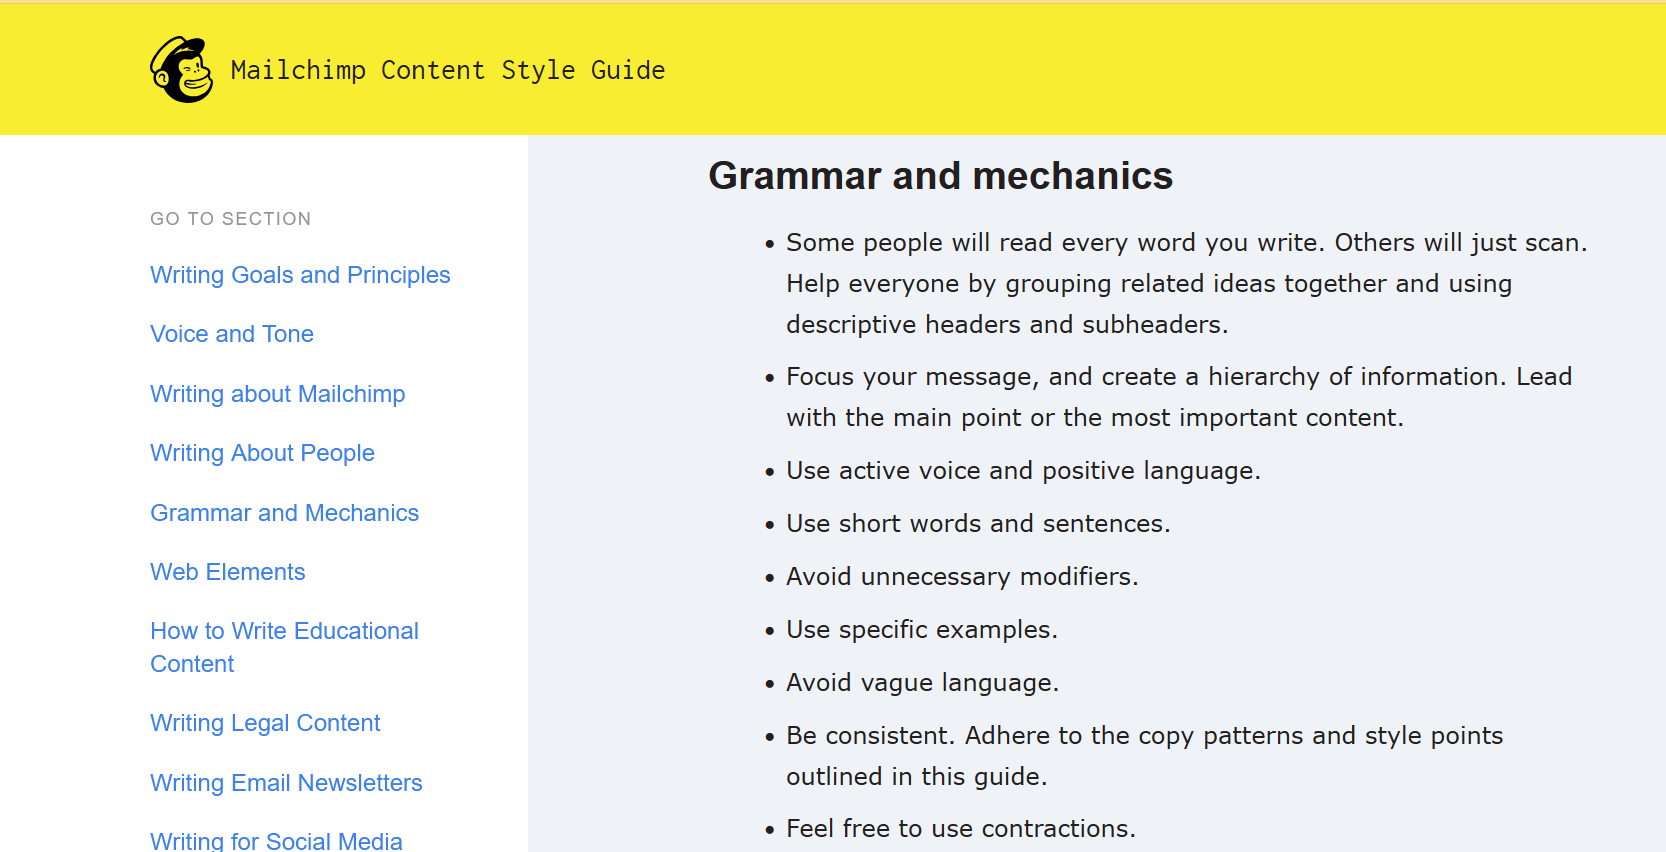The image size is (1666, 852).
Task: Open the Web Elements section
Action: [228, 572]
